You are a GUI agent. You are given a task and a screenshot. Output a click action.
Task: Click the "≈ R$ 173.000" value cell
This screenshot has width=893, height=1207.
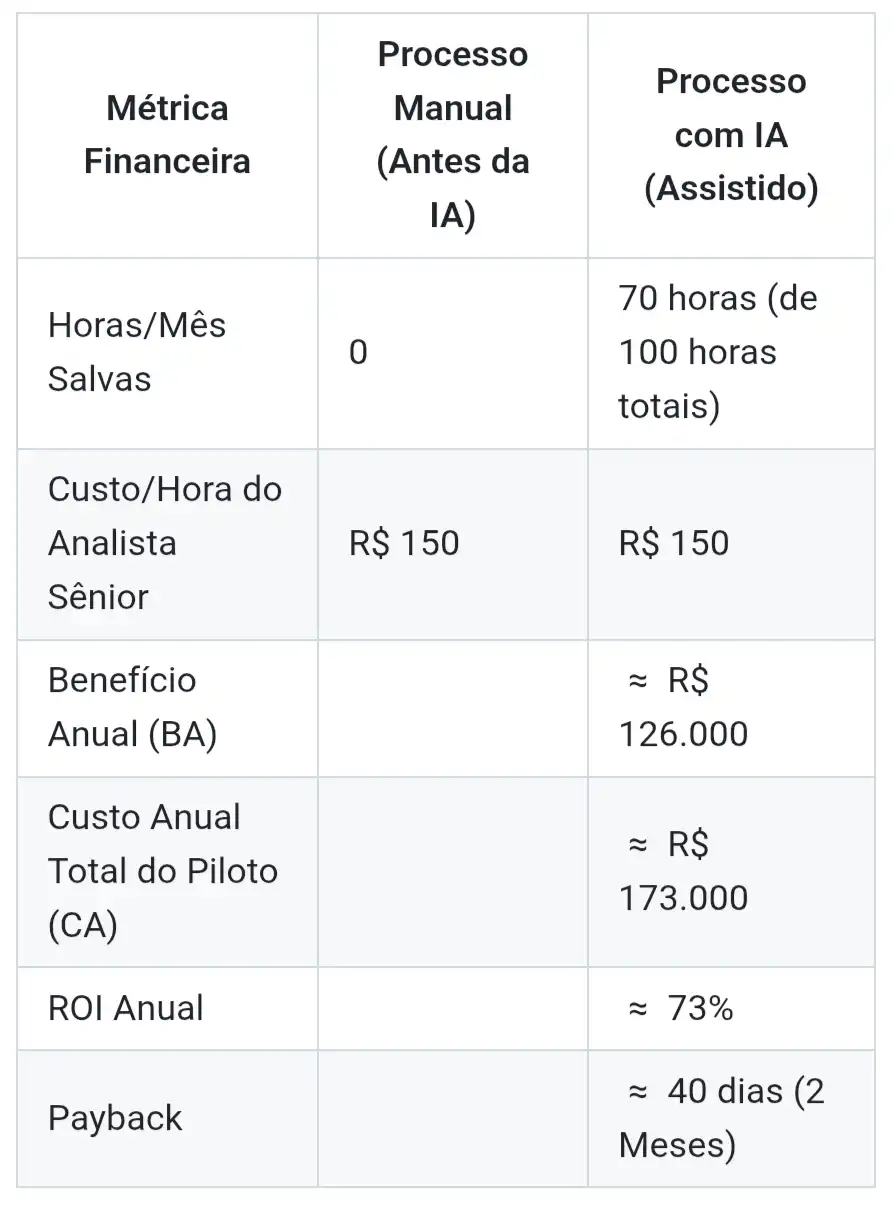coord(683,871)
